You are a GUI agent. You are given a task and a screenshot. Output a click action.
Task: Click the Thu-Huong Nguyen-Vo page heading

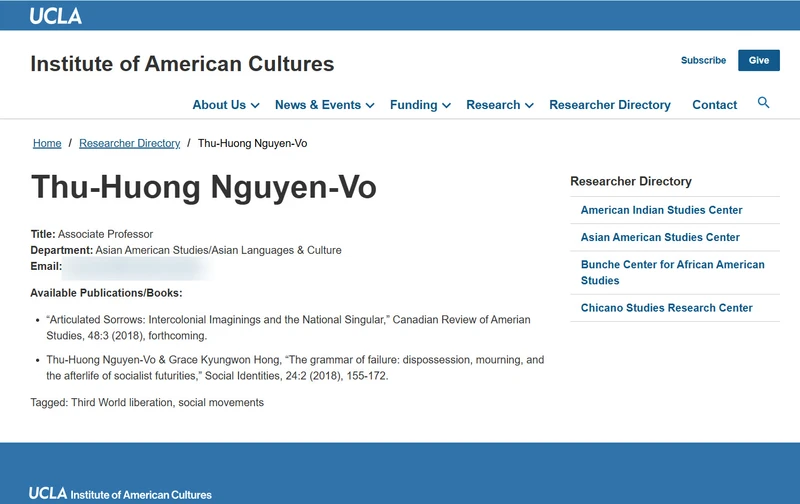[204, 187]
